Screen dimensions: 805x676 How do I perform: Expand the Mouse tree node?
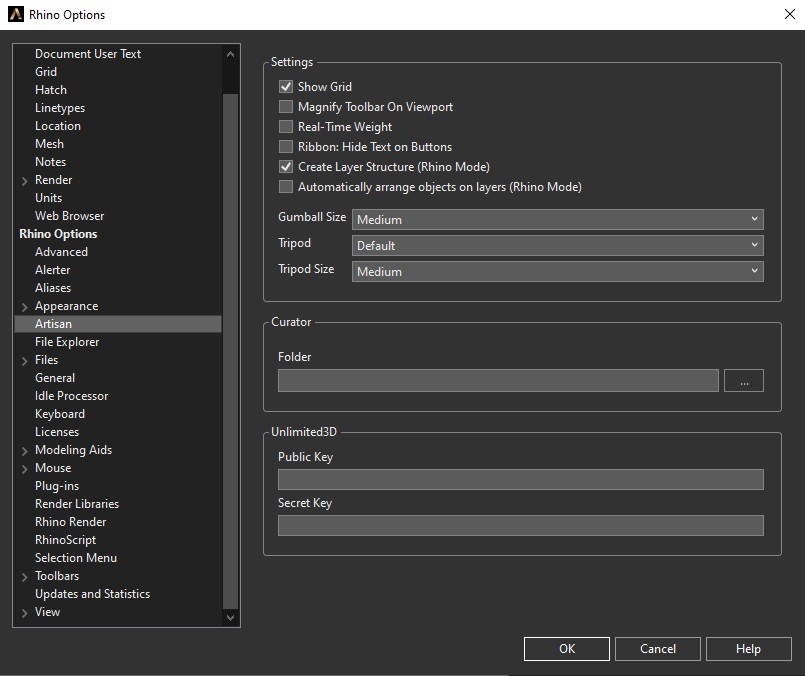point(24,469)
